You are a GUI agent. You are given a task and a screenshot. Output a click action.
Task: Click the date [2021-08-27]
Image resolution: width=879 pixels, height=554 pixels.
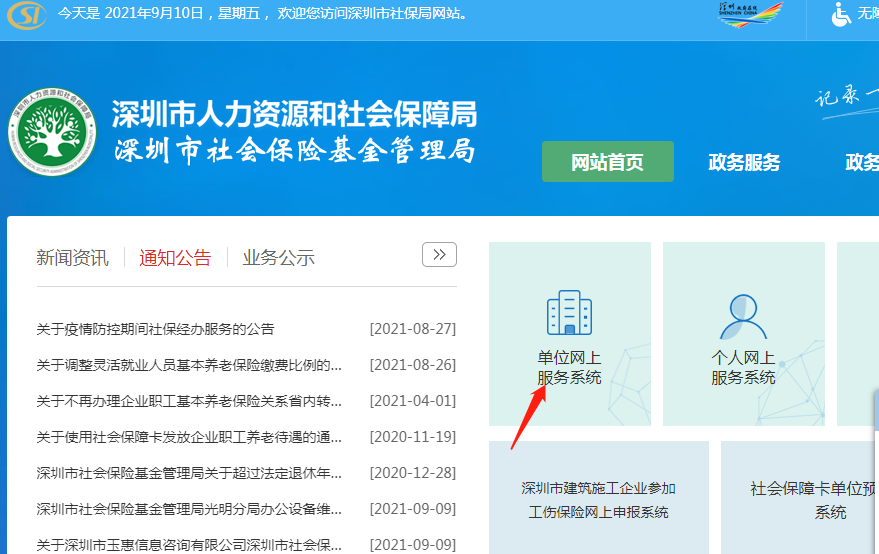point(413,329)
